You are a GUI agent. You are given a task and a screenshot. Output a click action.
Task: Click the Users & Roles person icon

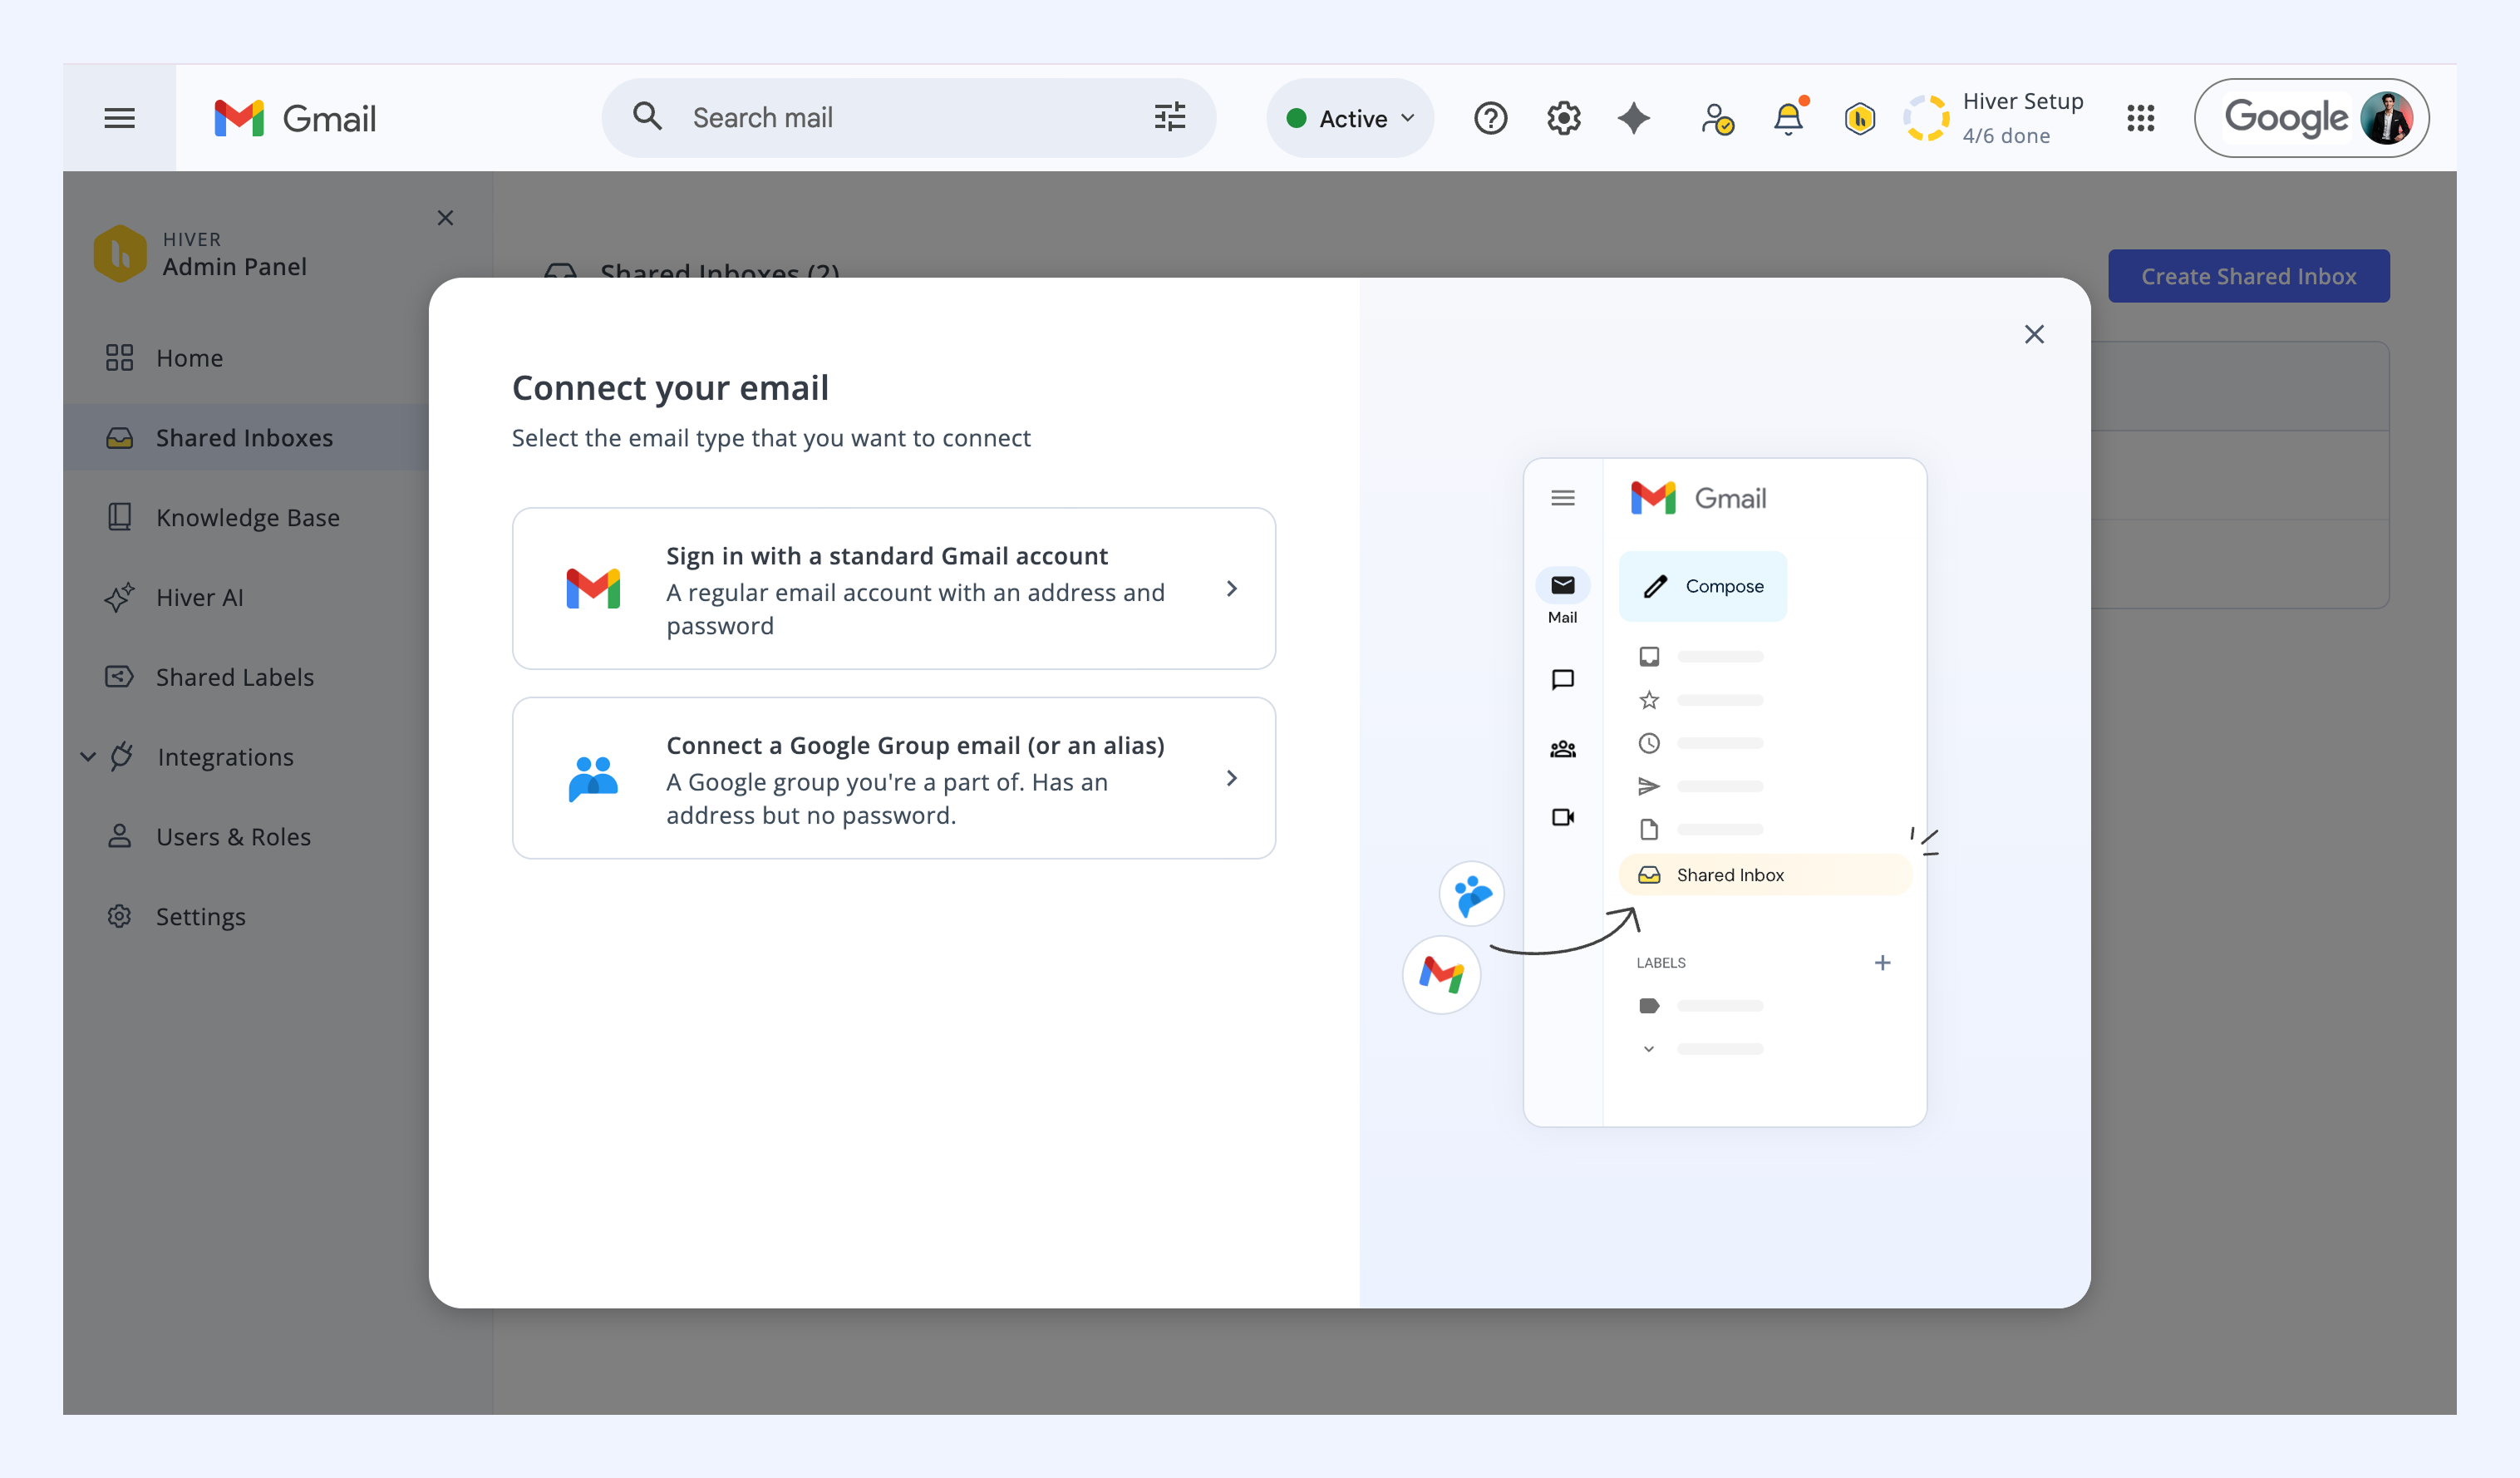pyautogui.click(x=119, y=836)
